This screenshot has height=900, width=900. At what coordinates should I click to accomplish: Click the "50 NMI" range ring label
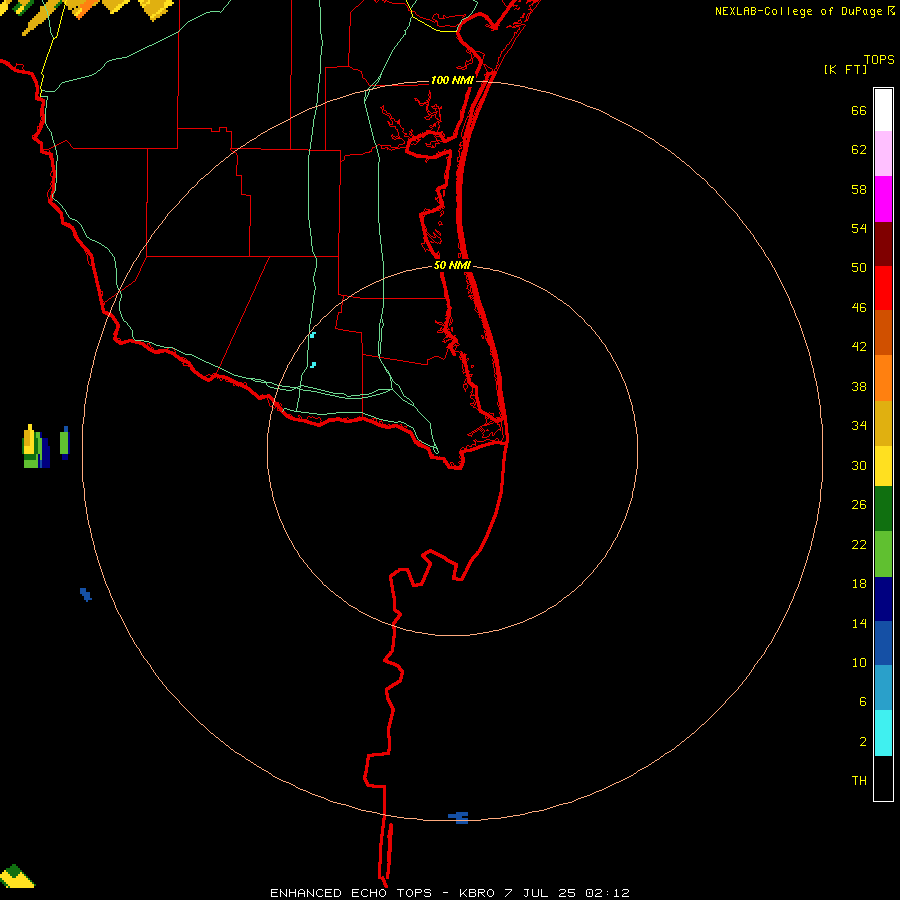[x=452, y=265]
